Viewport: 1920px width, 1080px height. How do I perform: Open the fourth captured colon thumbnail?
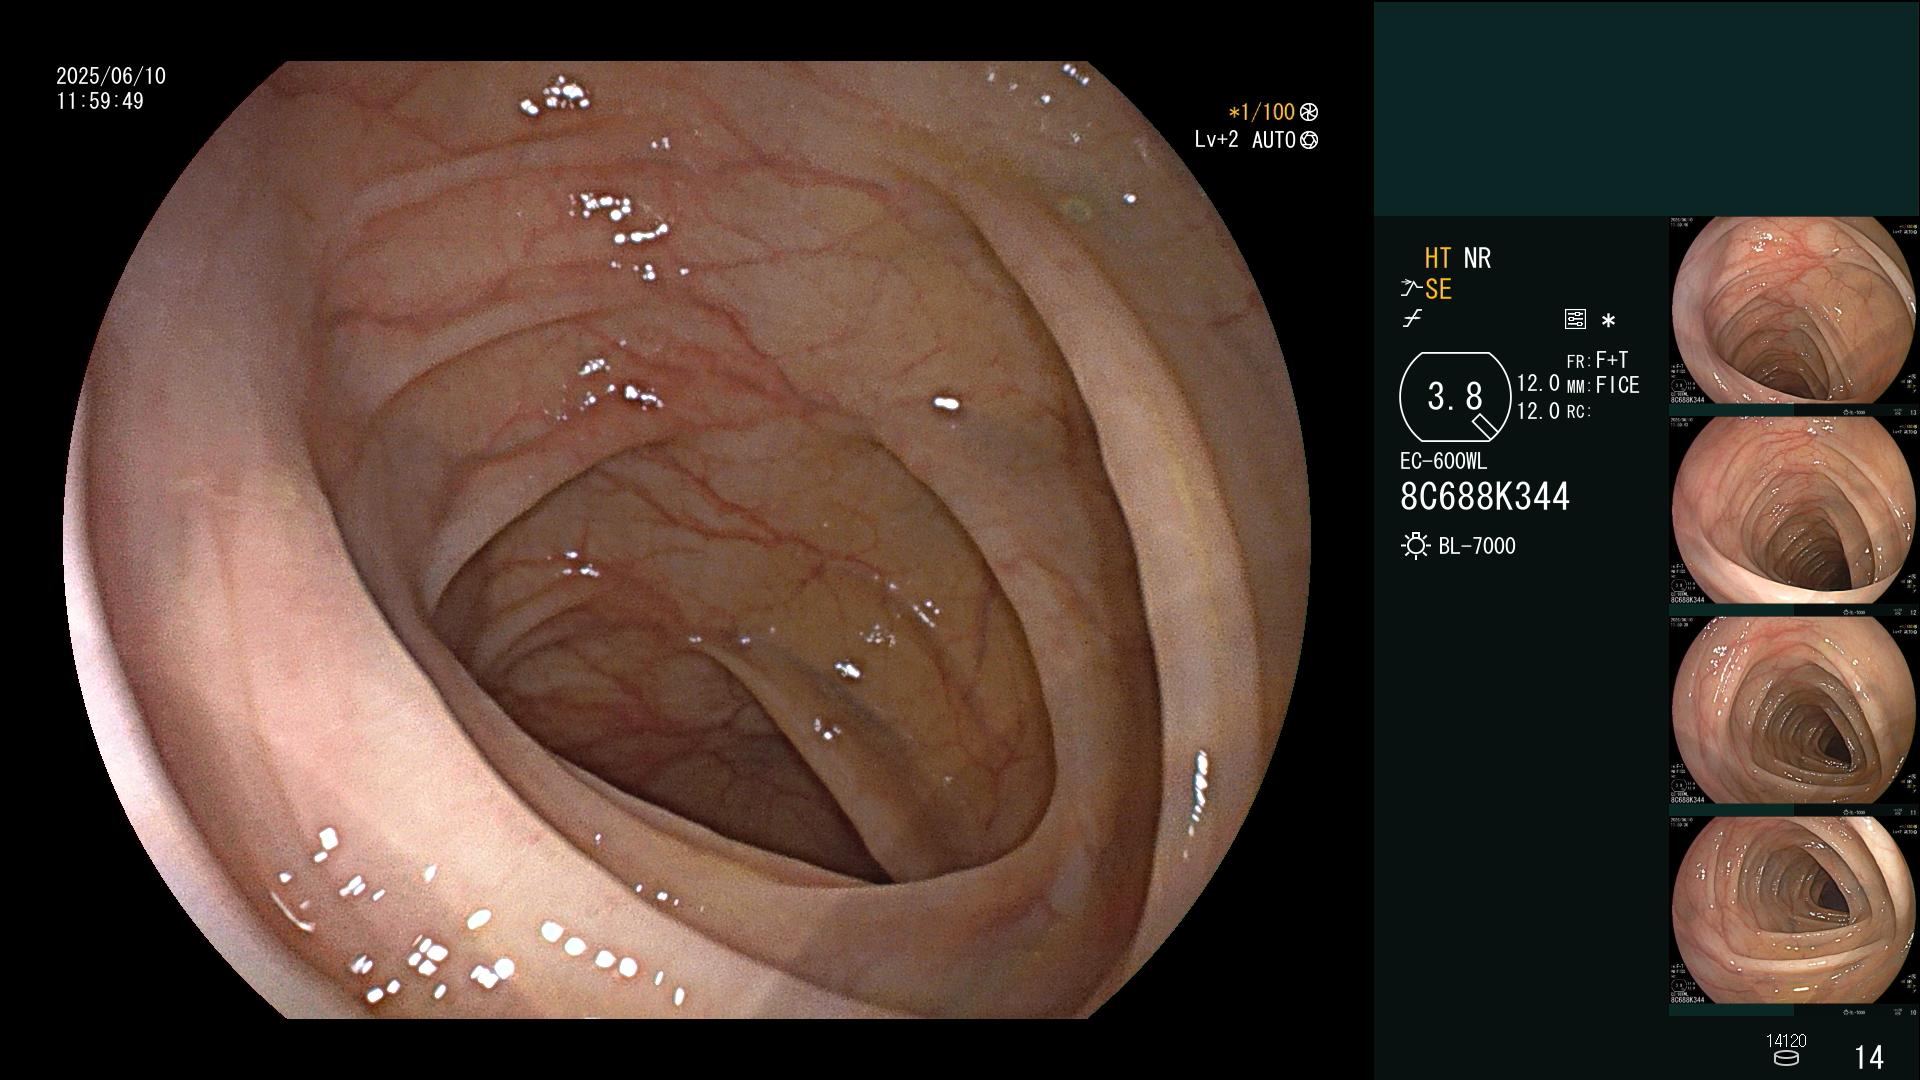pyautogui.click(x=1794, y=911)
